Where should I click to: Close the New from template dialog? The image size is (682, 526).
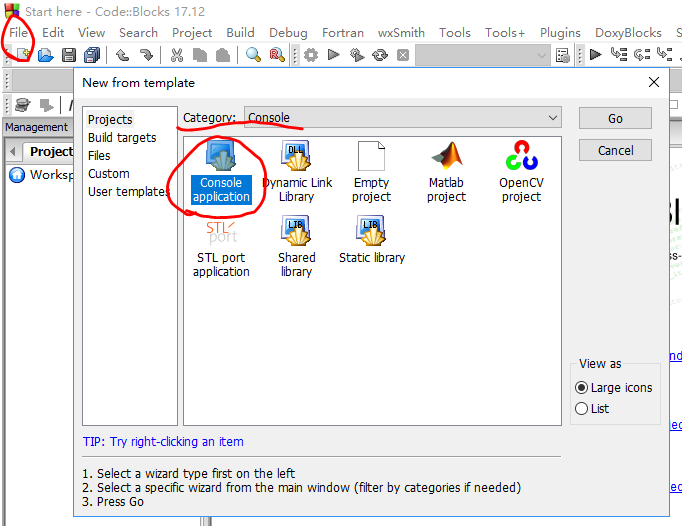pyautogui.click(x=653, y=82)
